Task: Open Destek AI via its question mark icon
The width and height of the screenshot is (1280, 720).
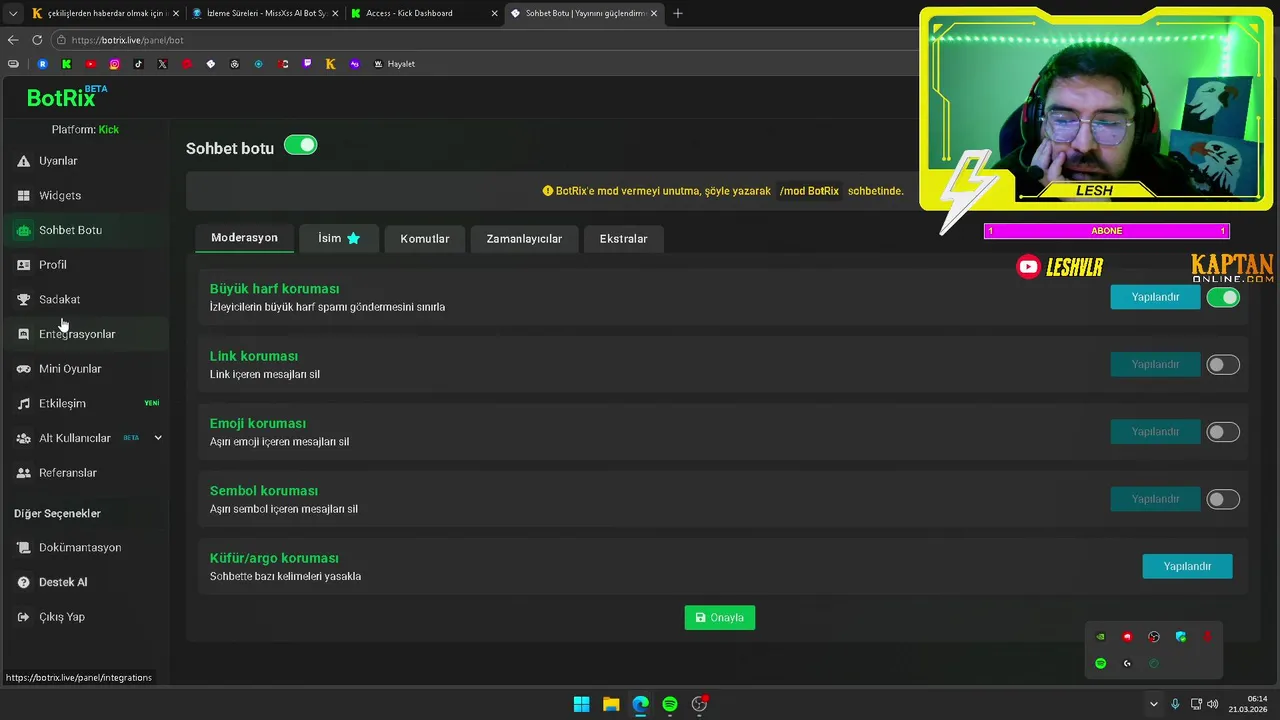Action: pyautogui.click(x=24, y=582)
